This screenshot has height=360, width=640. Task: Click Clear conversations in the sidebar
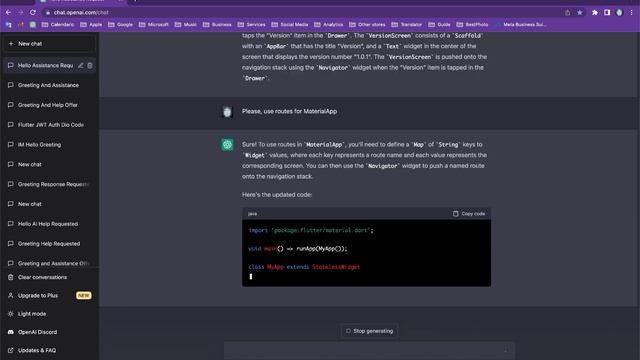click(x=49, y=277)
